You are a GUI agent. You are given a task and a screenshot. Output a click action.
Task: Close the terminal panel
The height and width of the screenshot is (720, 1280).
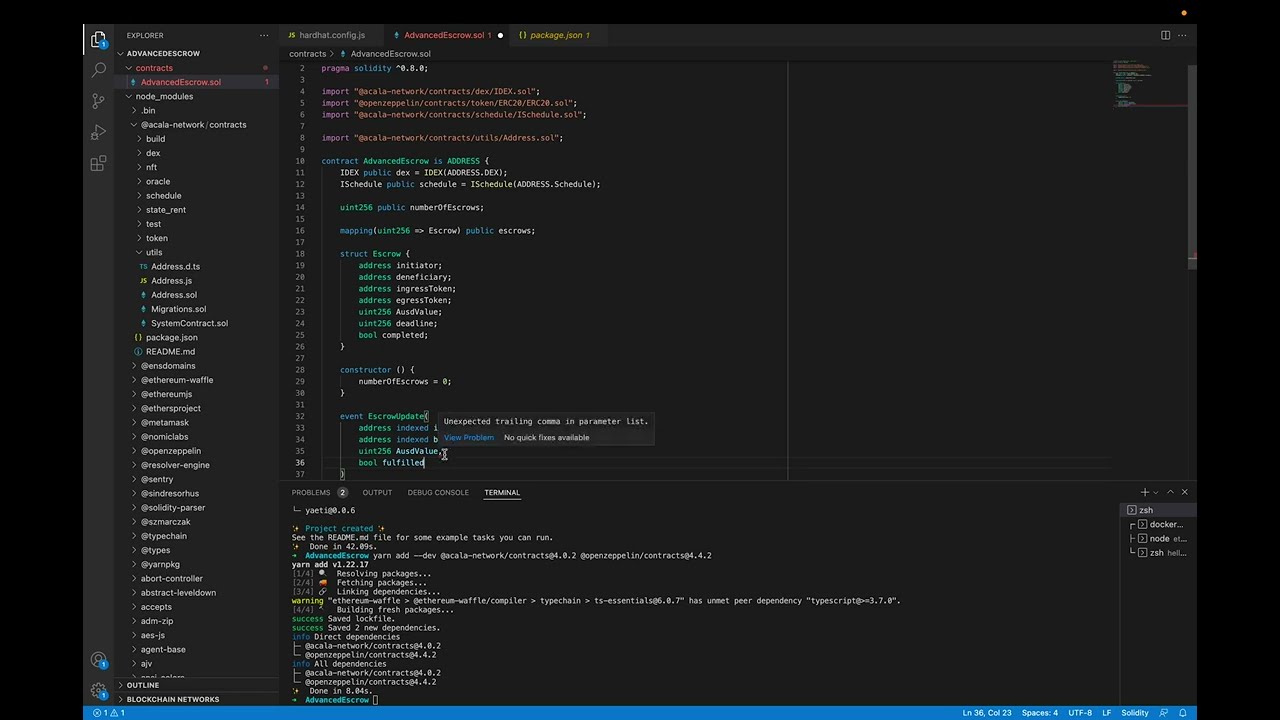click(1184, 492)
